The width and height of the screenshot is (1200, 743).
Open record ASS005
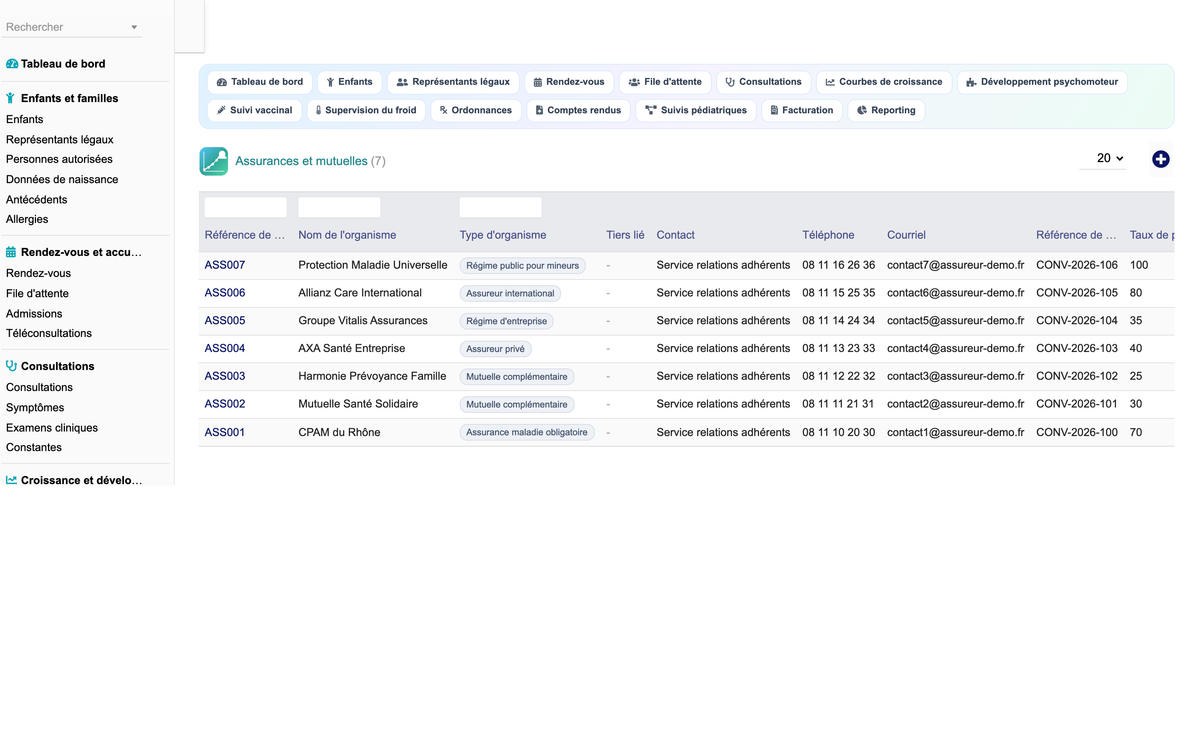[x=225, y=321]
